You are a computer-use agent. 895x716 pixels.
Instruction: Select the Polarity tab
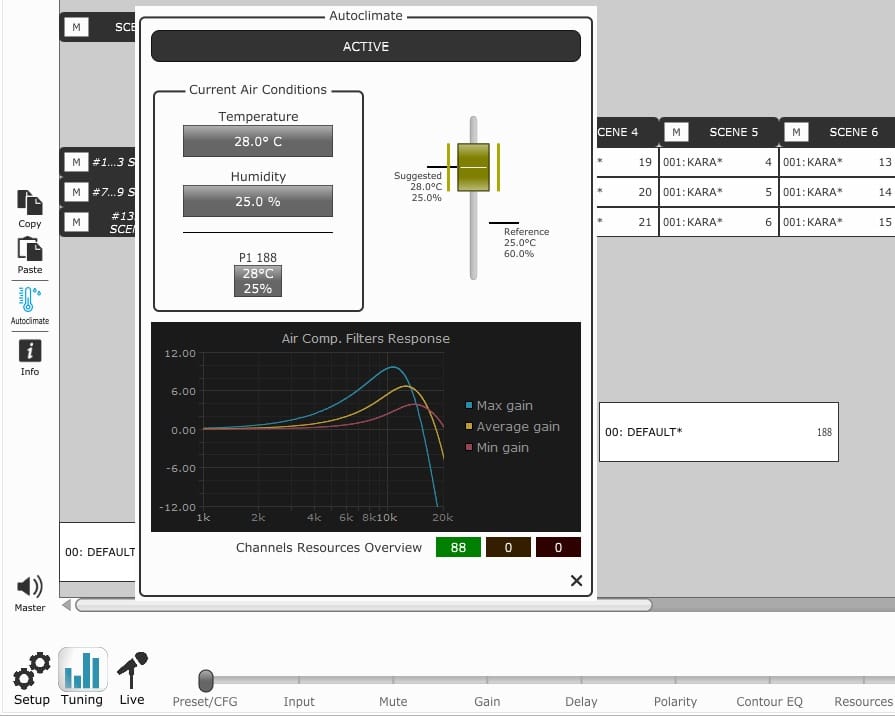(x=675, y=701)
